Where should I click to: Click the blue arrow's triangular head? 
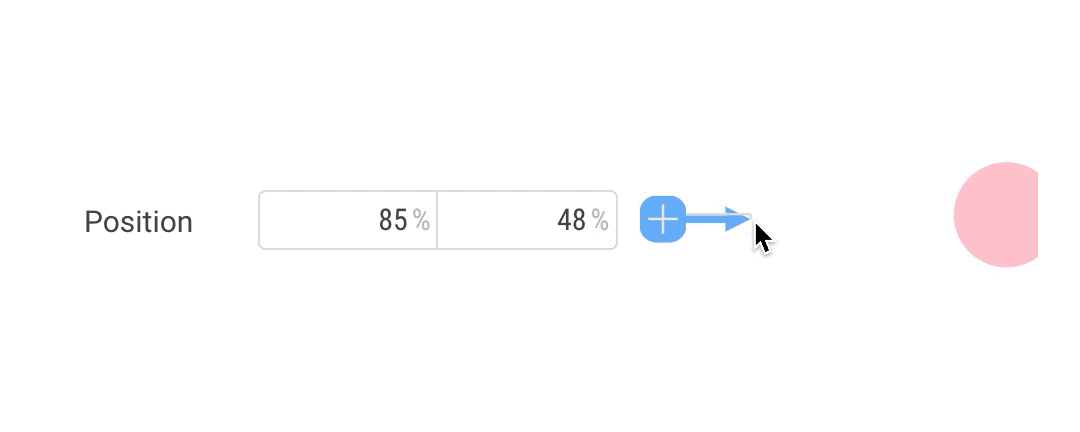(x=738, y=219)
